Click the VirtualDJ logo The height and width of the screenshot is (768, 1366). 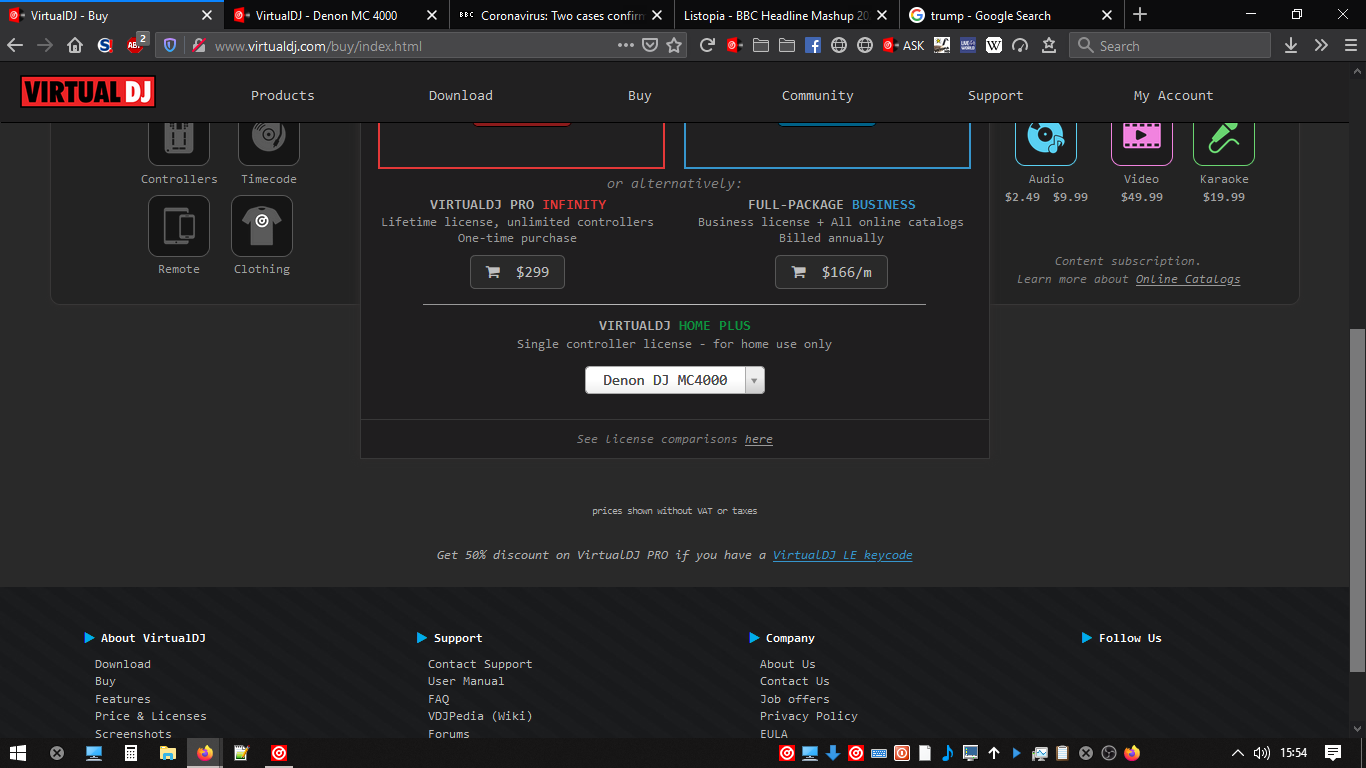click(88, 92)
